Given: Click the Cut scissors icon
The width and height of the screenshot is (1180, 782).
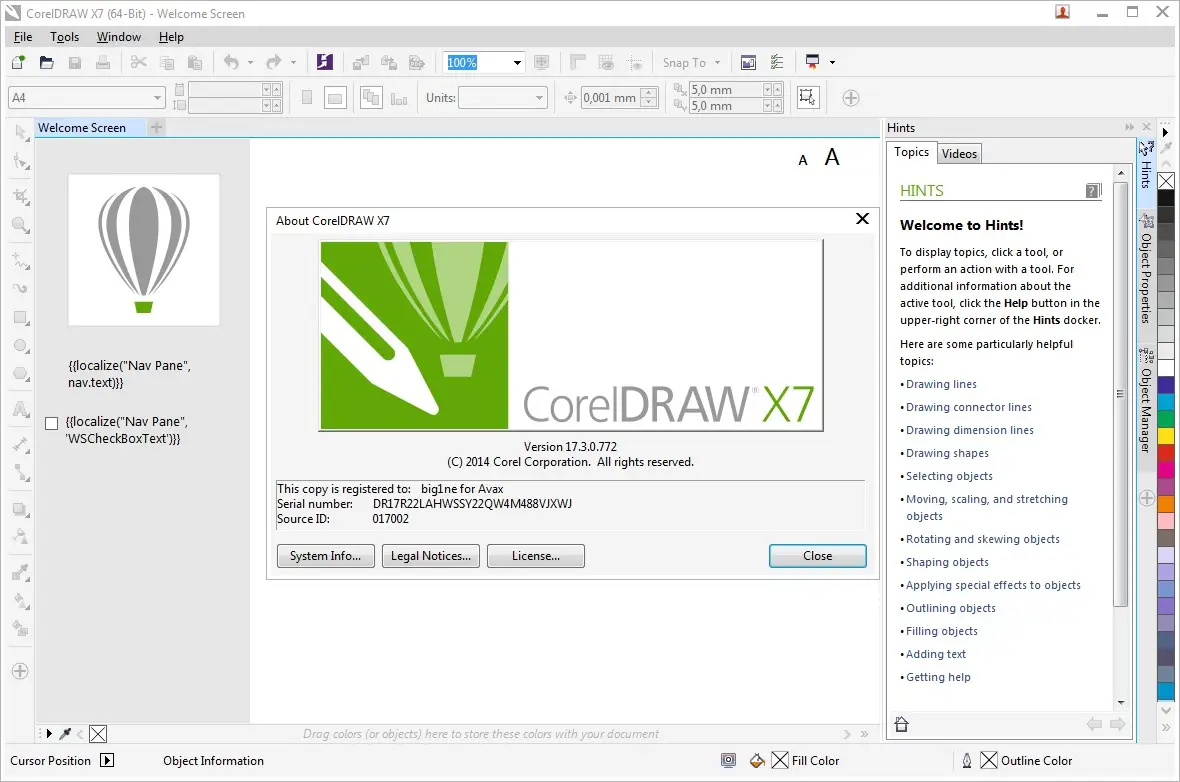Looking at the screenshot, I should tap(138, 62).
